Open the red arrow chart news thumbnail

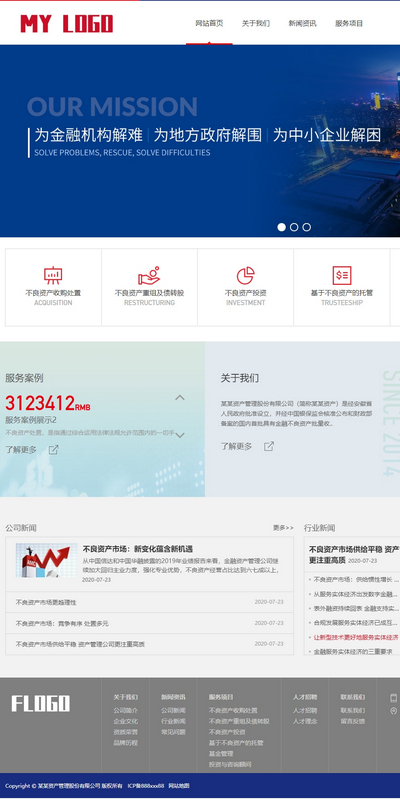click(46, 560)
